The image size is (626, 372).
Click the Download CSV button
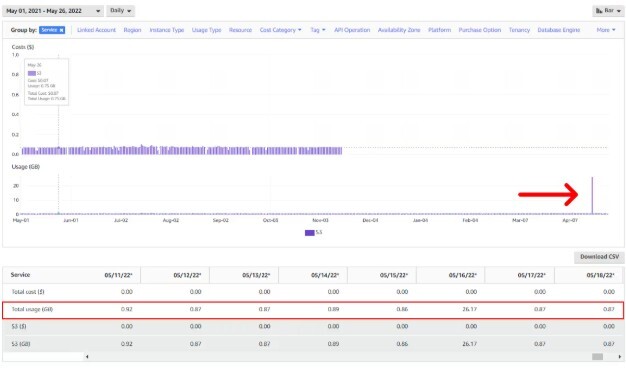point(599,257)
